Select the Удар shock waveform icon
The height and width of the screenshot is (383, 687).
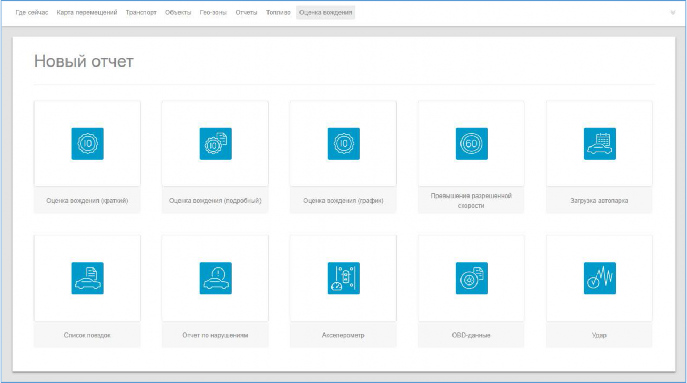tap(599, 278)
